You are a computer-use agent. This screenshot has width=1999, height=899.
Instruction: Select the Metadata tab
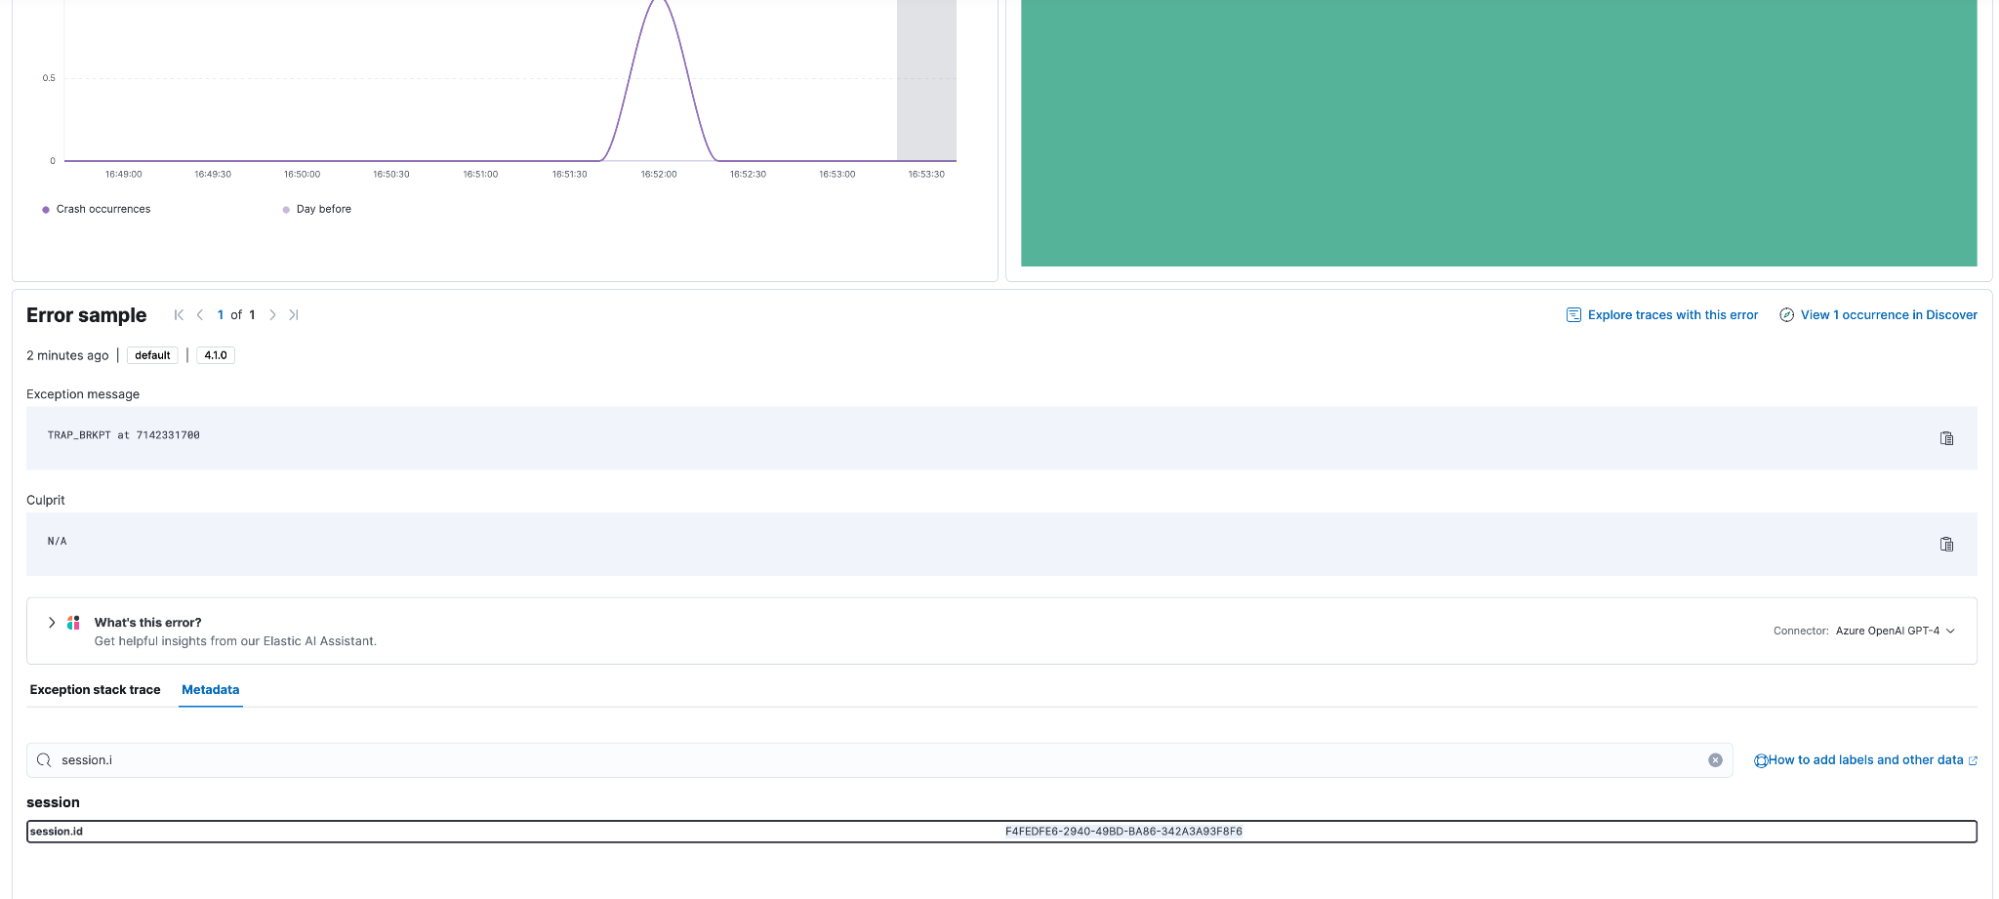(x=210, y=690)
